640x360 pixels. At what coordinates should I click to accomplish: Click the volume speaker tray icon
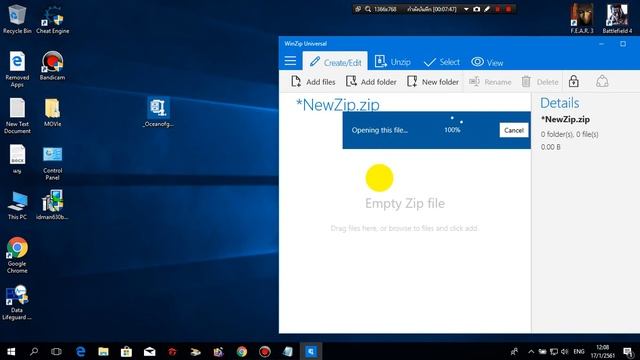564,351
